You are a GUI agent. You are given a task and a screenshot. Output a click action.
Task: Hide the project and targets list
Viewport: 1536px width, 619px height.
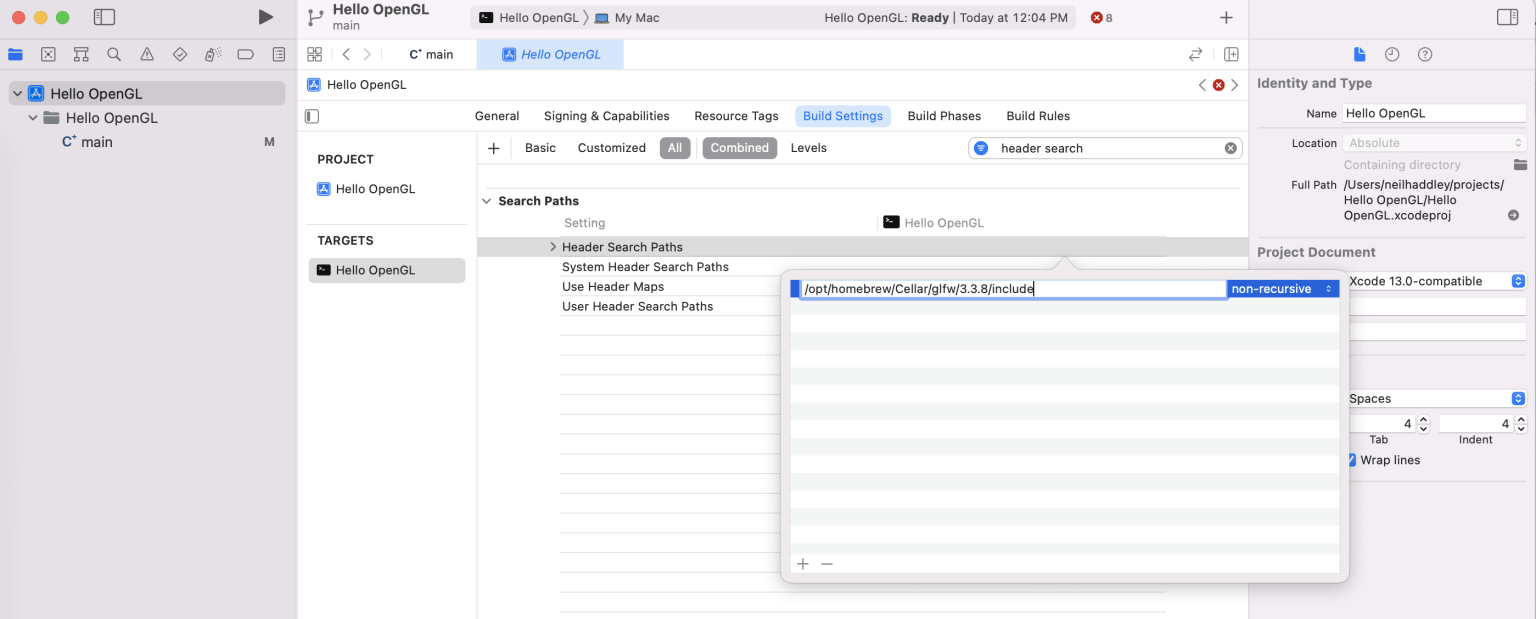pos(312,116)
